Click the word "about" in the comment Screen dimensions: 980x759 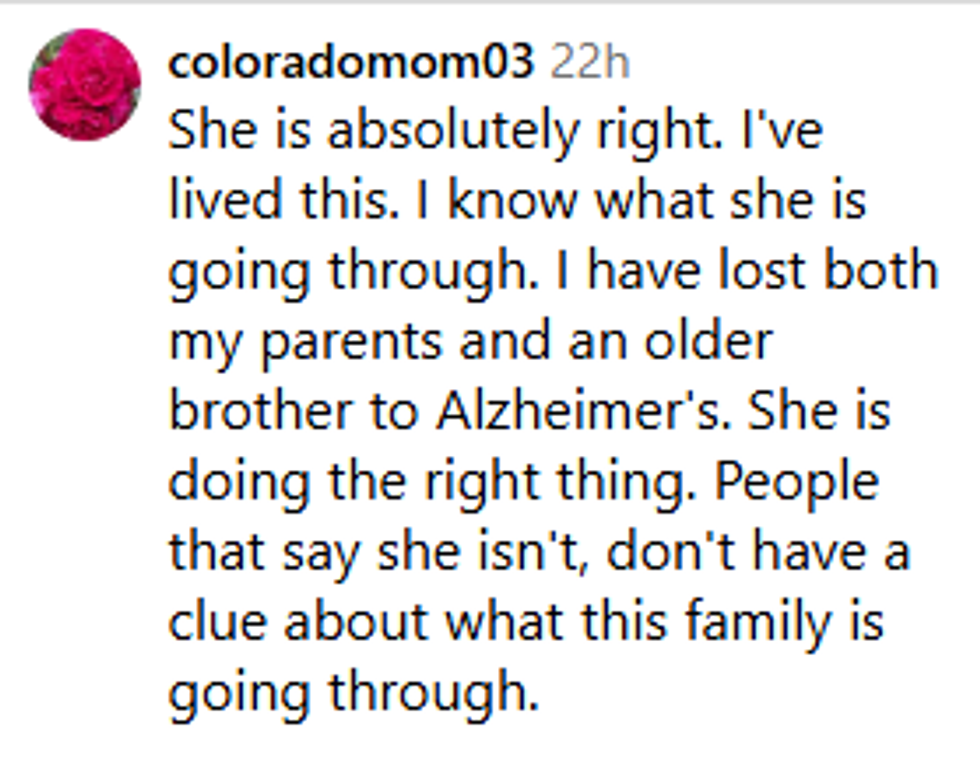click(x=355, y=622)
